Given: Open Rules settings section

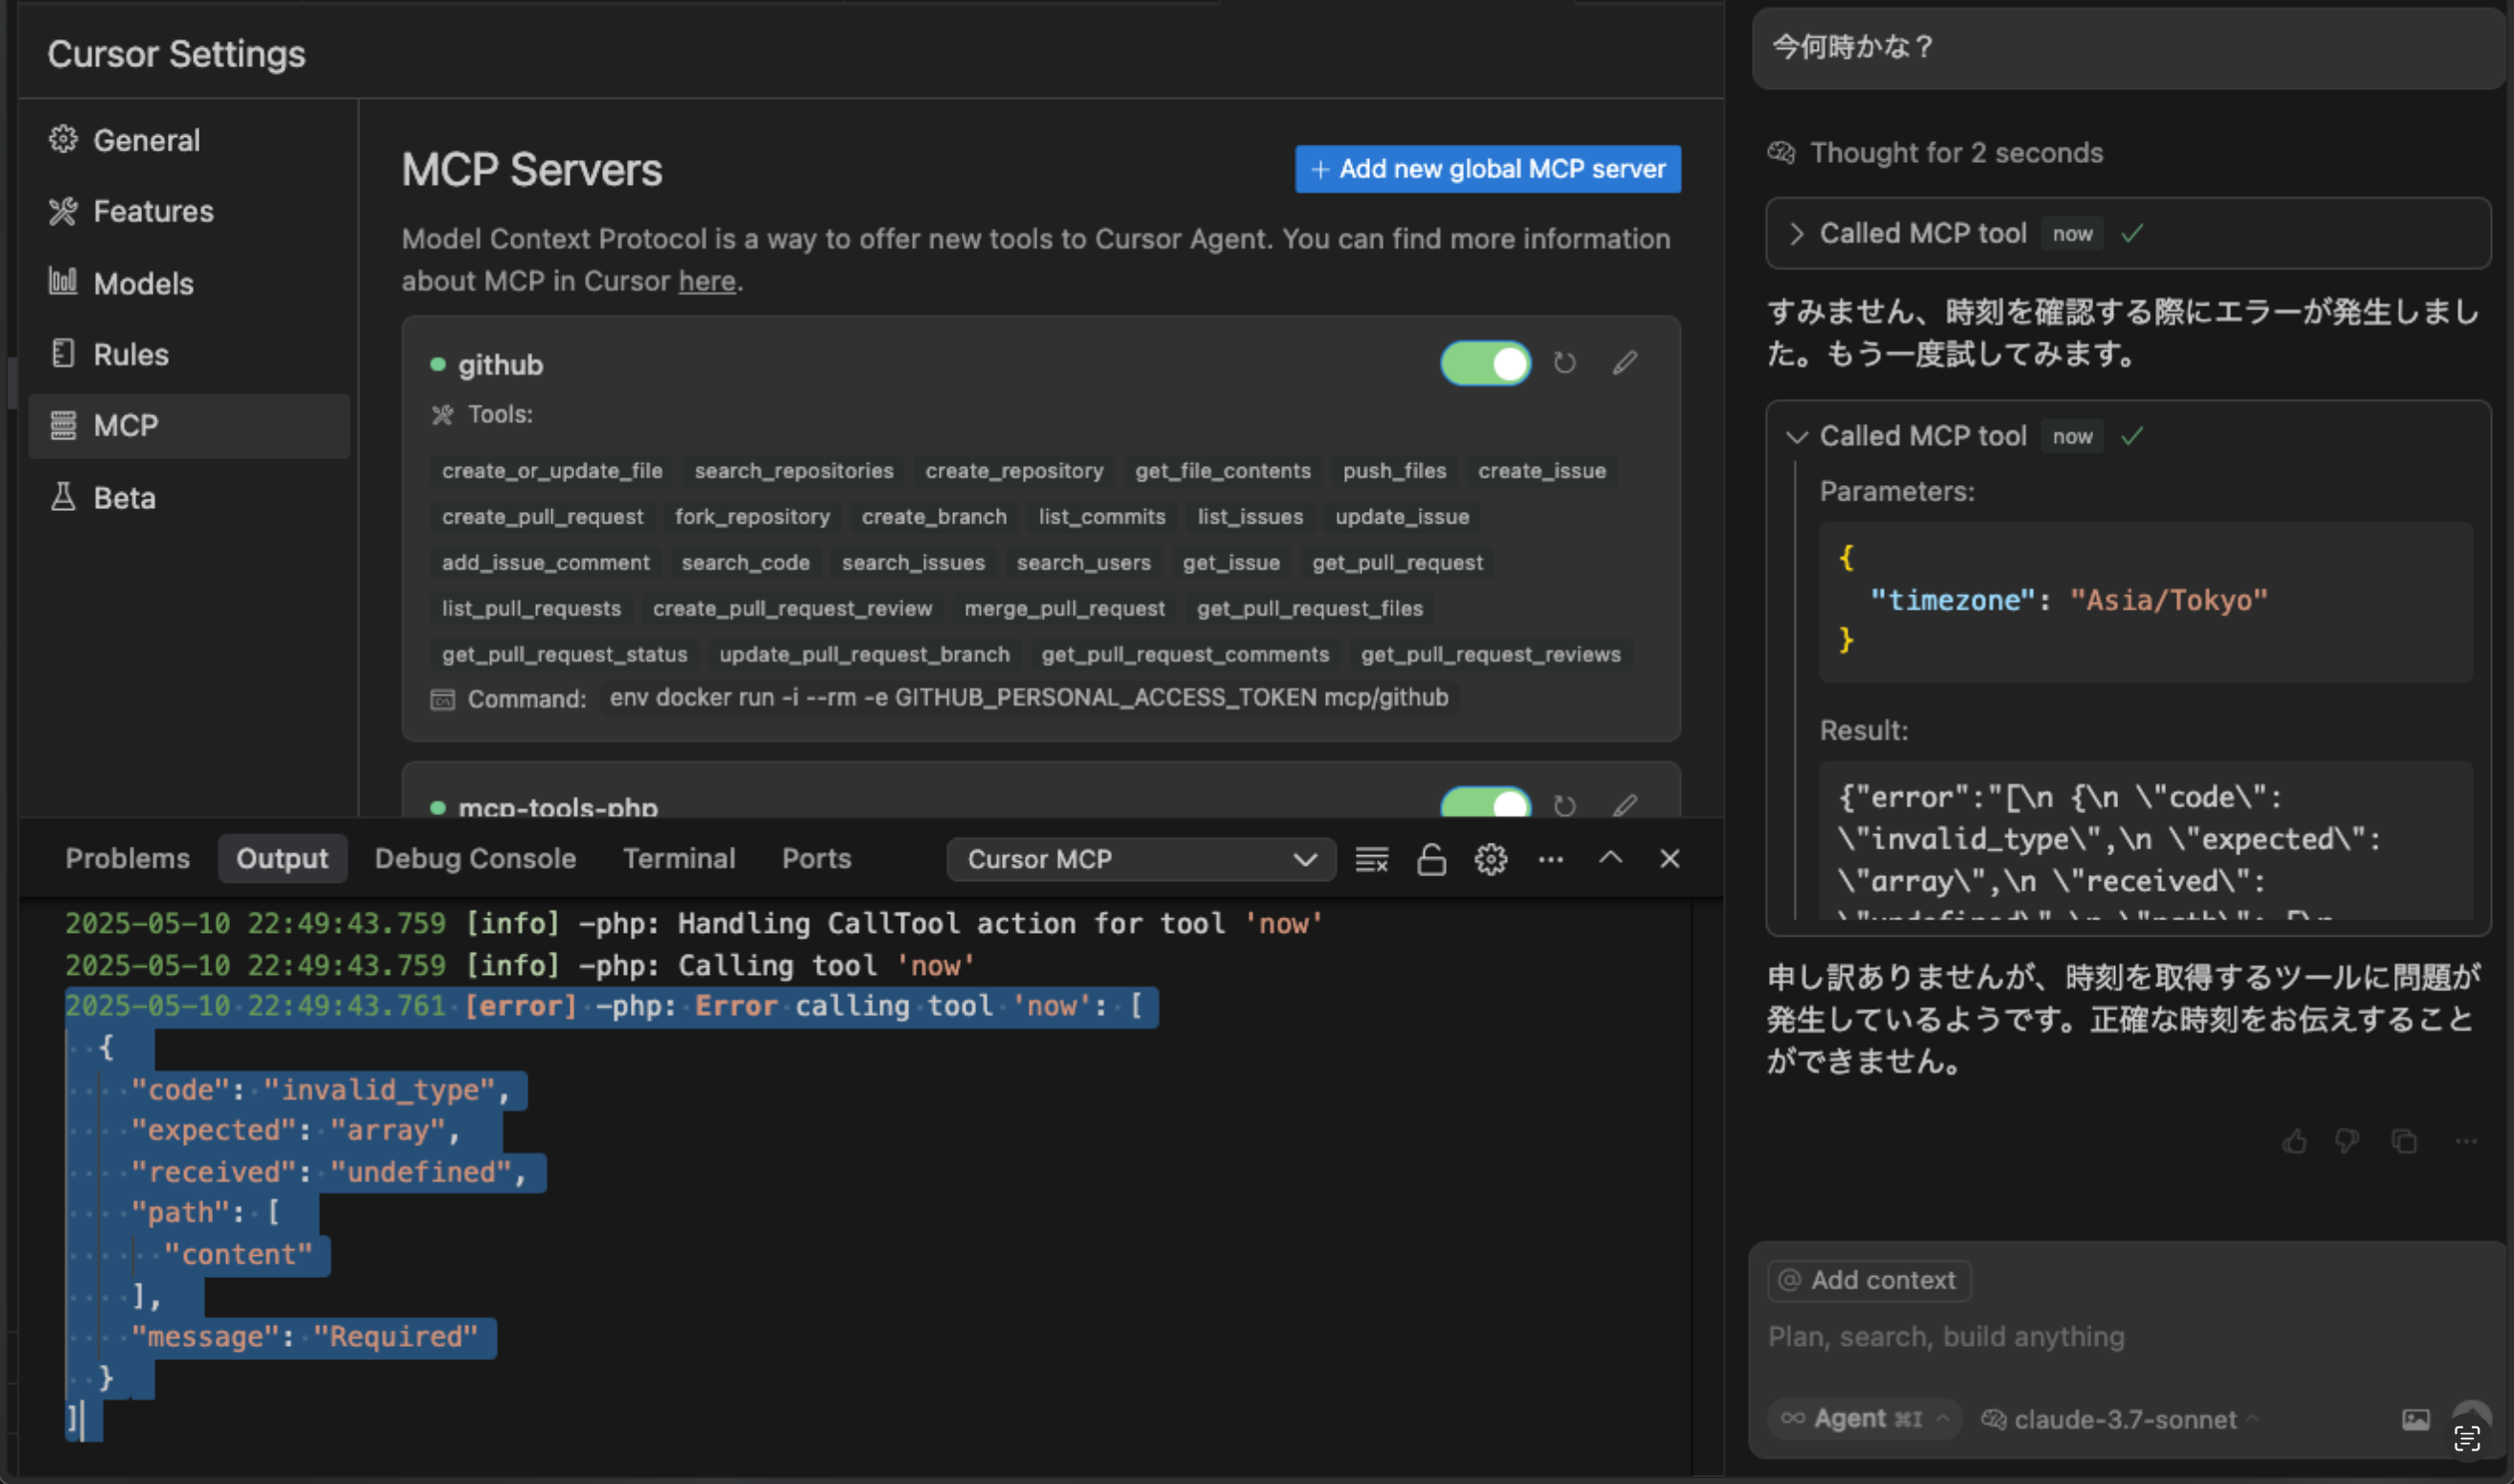Looking at the screenshot, I should click(189, 354).
